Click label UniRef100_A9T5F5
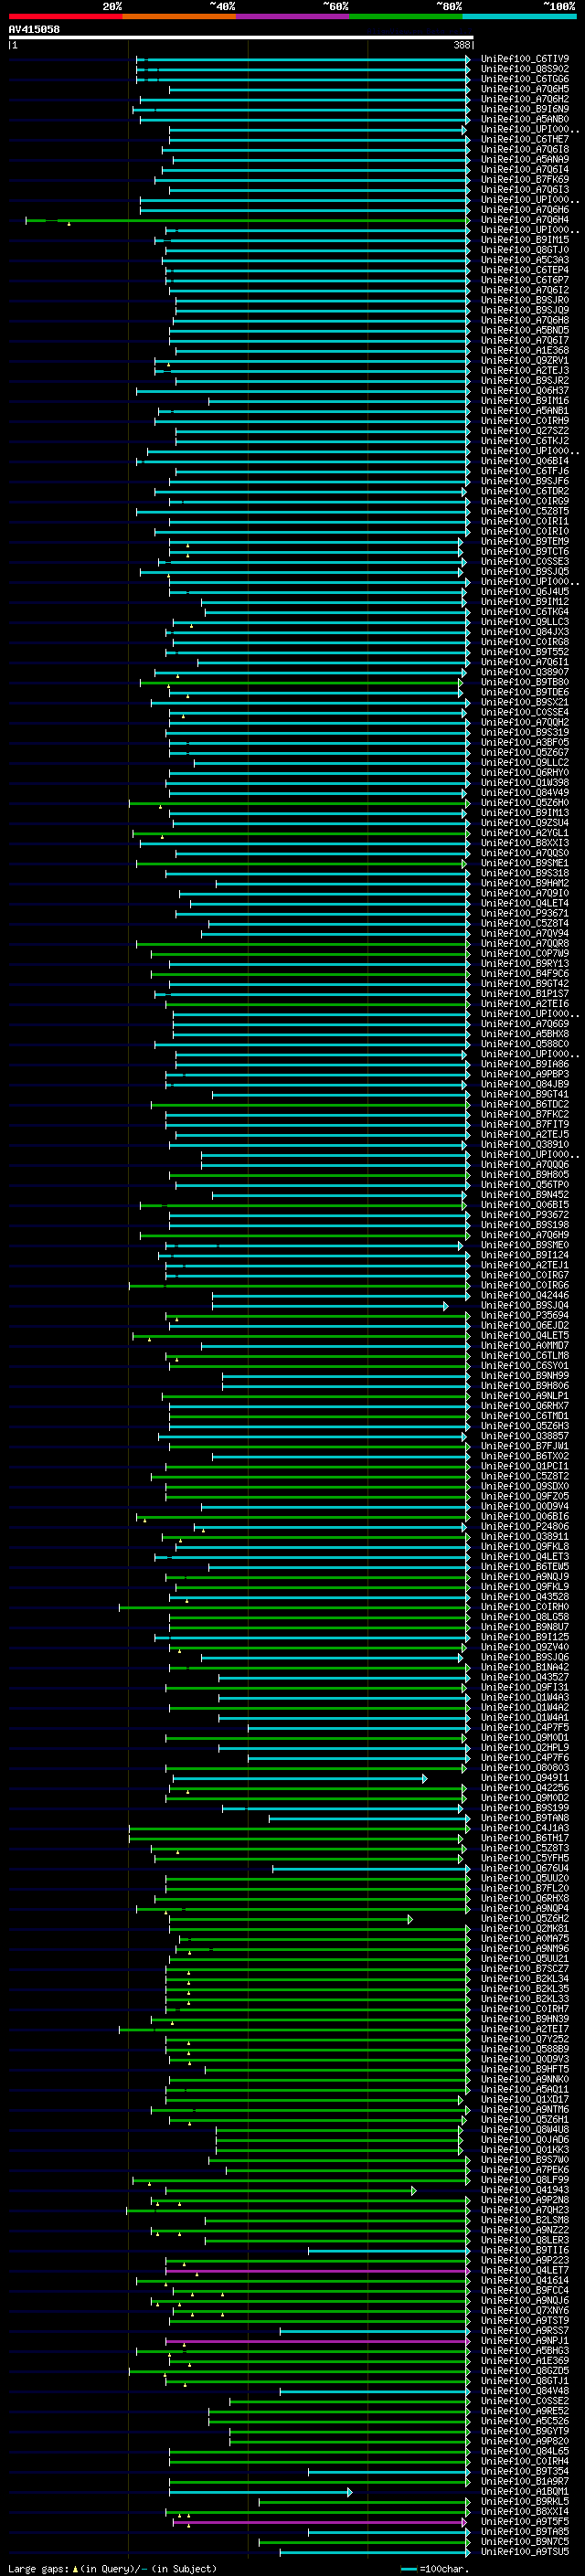This screenshot has height=2576, width=585. pyautogui.click(x=525, y=2522)
